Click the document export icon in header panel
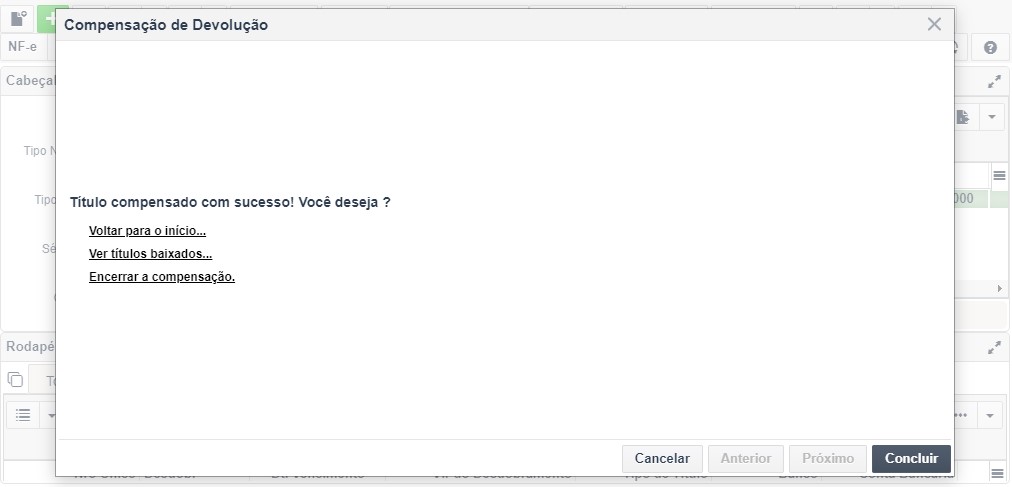The height and width of the screenshot is (487, 1012). [962, 117]
